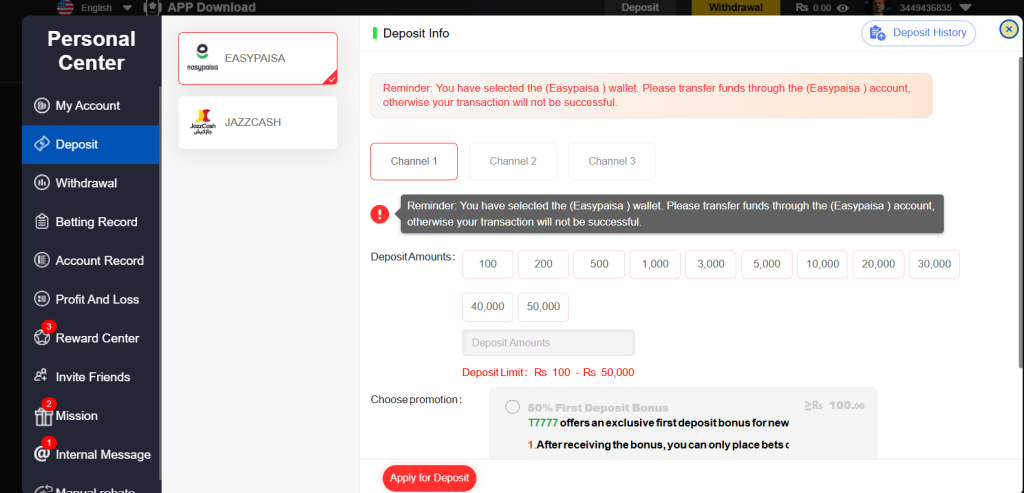Open Invite Friends menu item
This screenshot has width=1024, height=493.
pyautogui.click(x=91, y=377)
